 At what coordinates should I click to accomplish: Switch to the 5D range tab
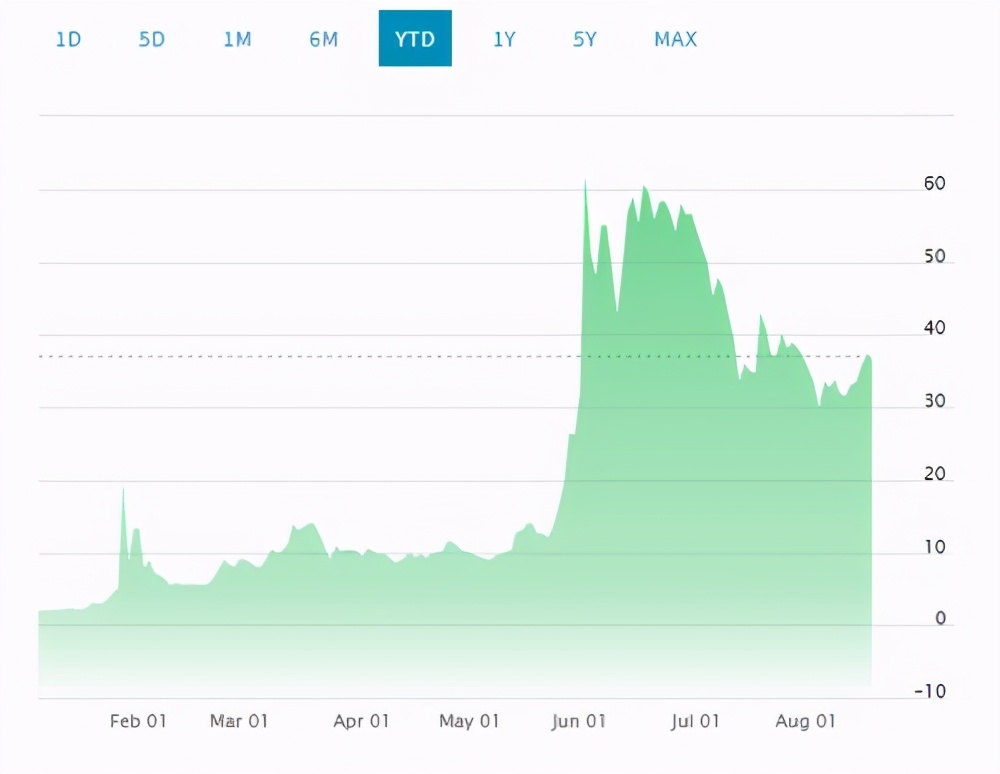151,40
